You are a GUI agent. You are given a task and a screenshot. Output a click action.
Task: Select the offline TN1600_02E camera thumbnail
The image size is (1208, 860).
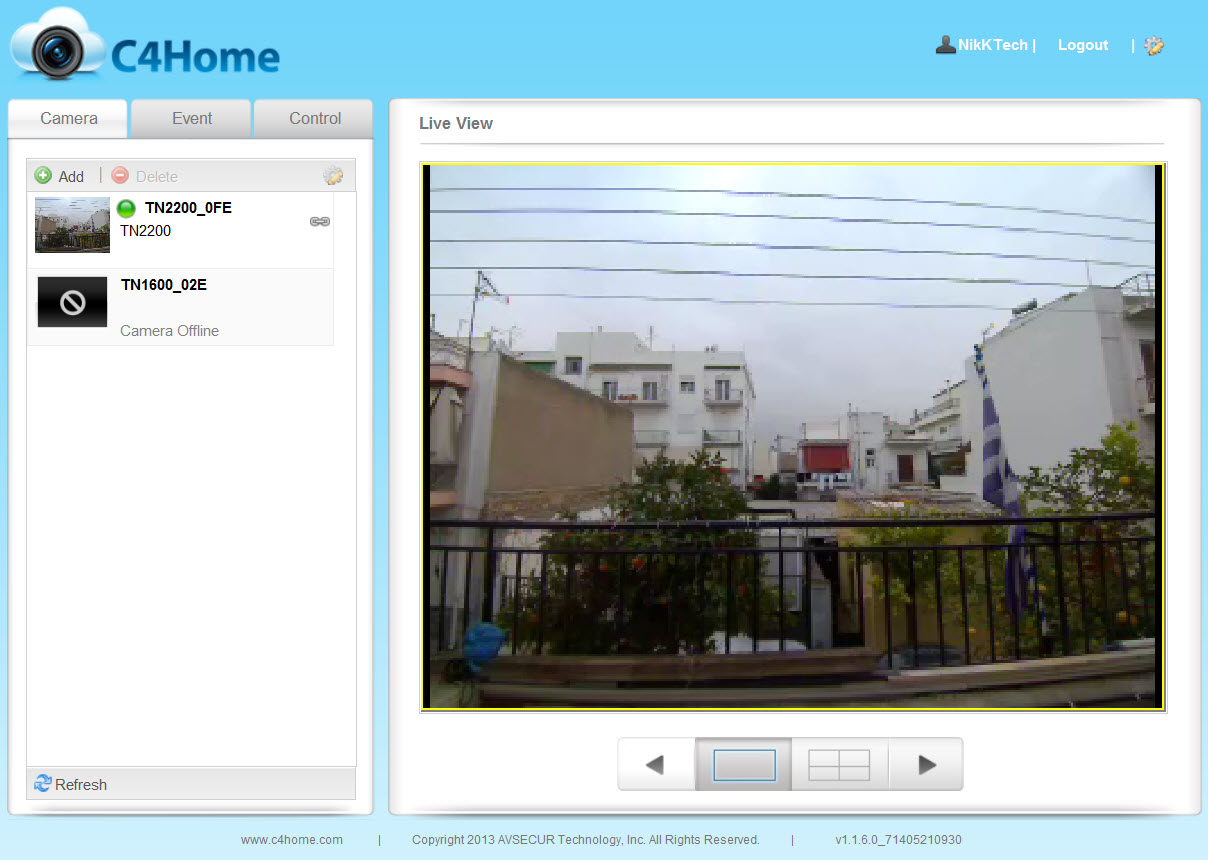(72, 302)
